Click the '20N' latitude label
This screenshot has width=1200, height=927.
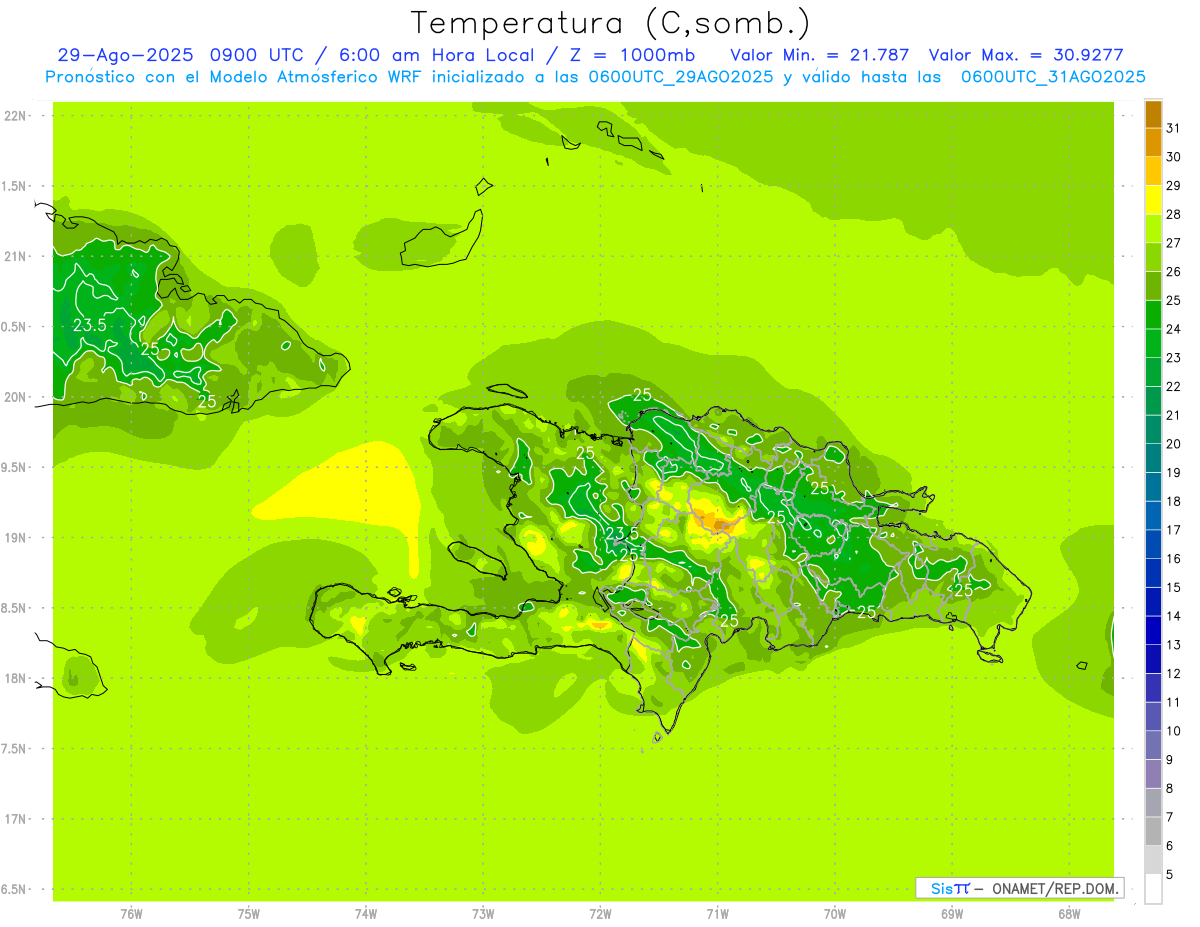click(x=14, y=397)
